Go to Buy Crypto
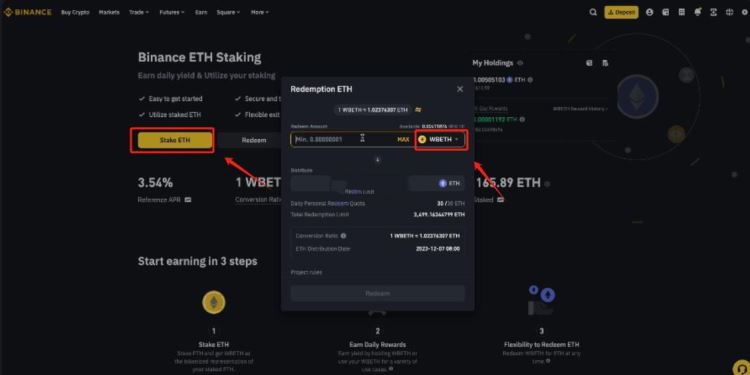Screen dimensions: 750x375 (75, 12)
